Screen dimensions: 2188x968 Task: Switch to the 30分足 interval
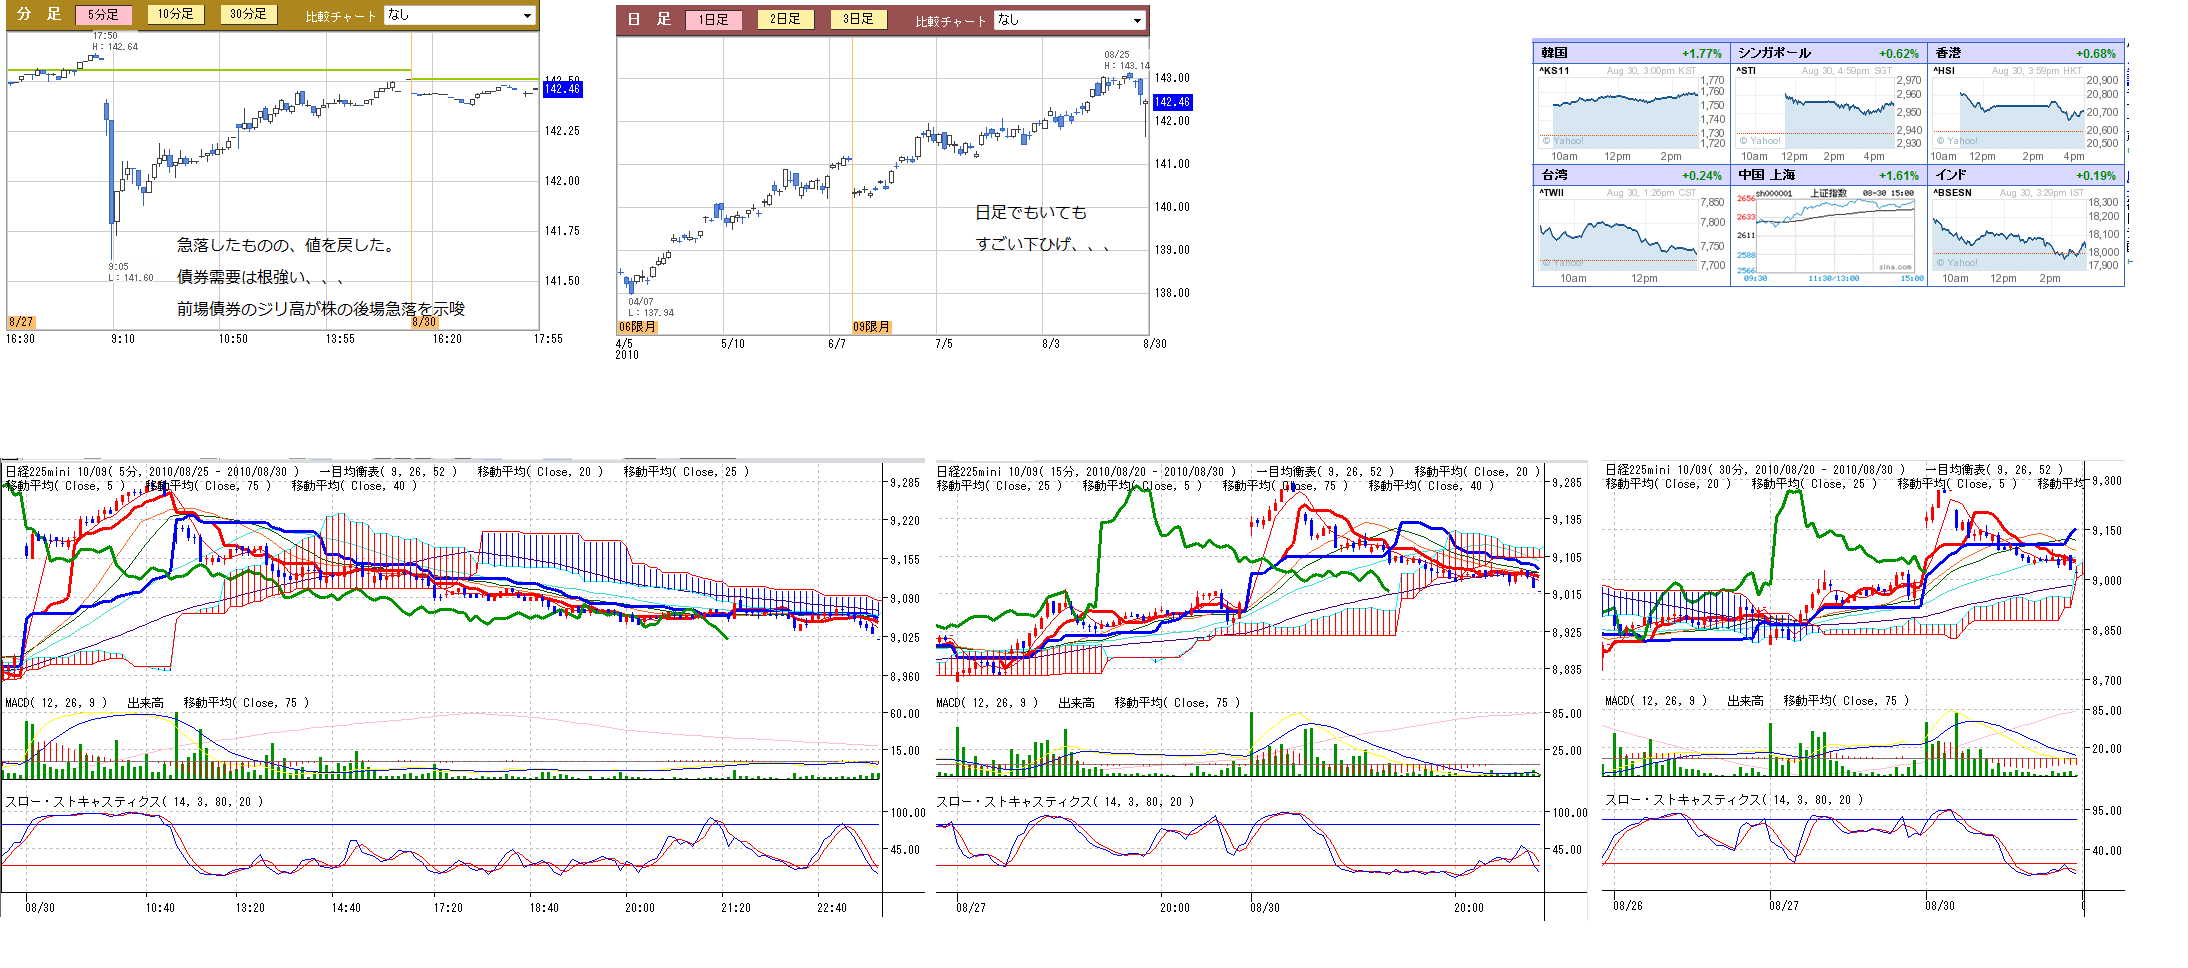point(248,14)
